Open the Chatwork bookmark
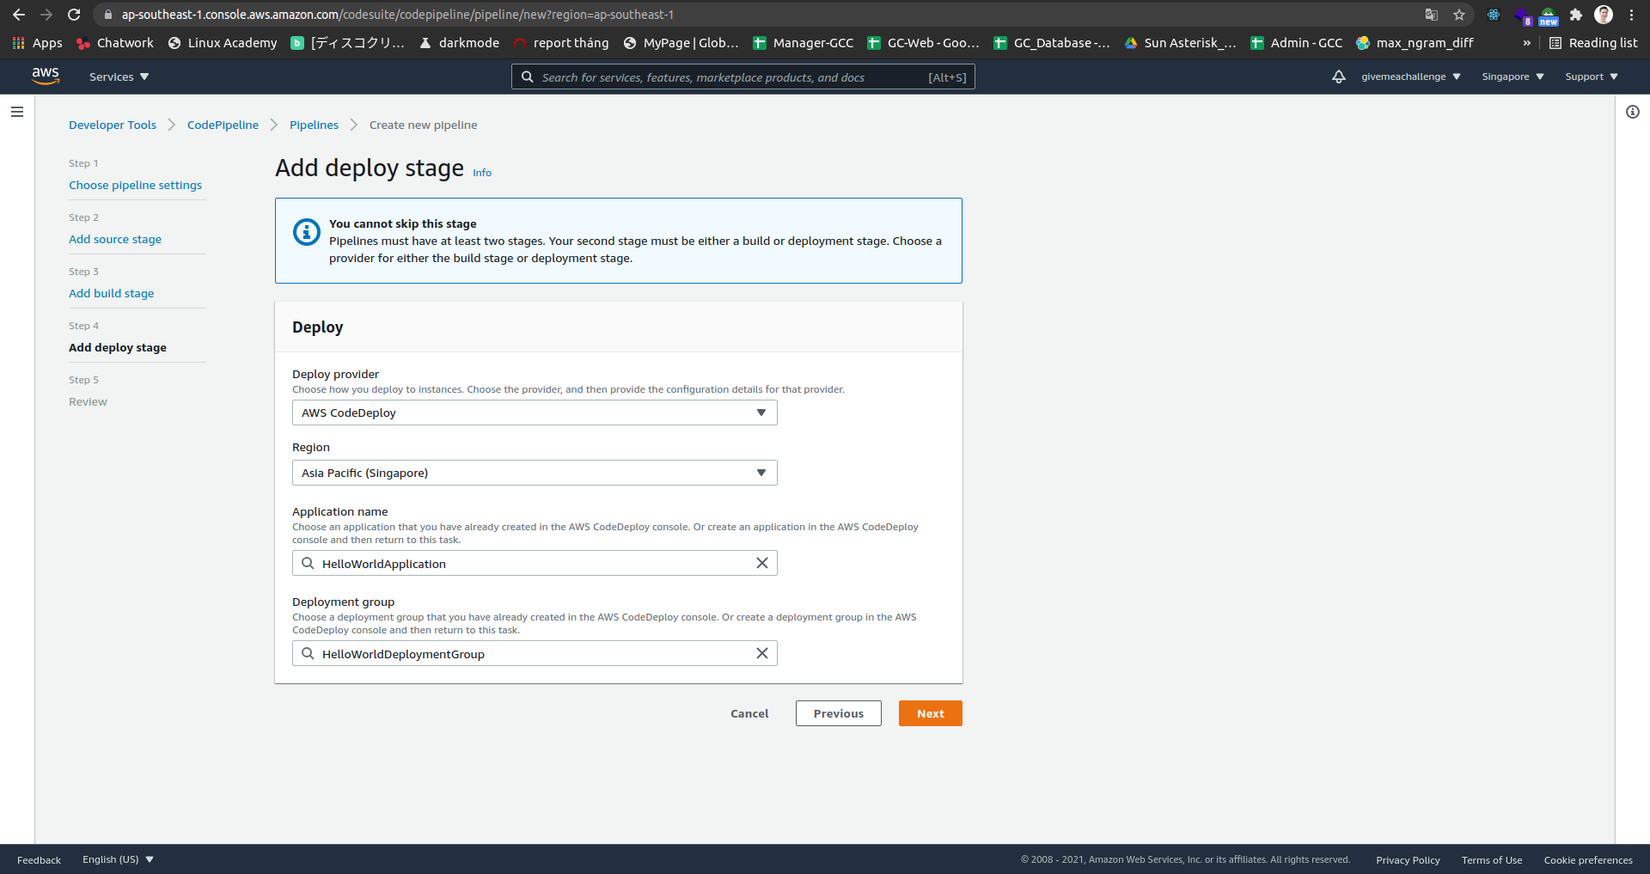The height and width of the screenshot is (874, 1650). click(115, 43)
